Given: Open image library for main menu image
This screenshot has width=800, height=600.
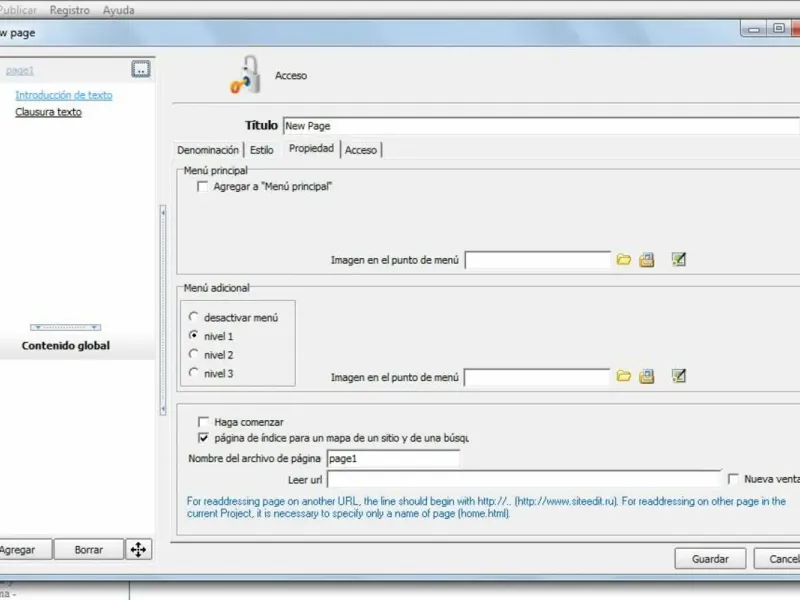Looking at the screenshot, I should [x=646, y=260].
